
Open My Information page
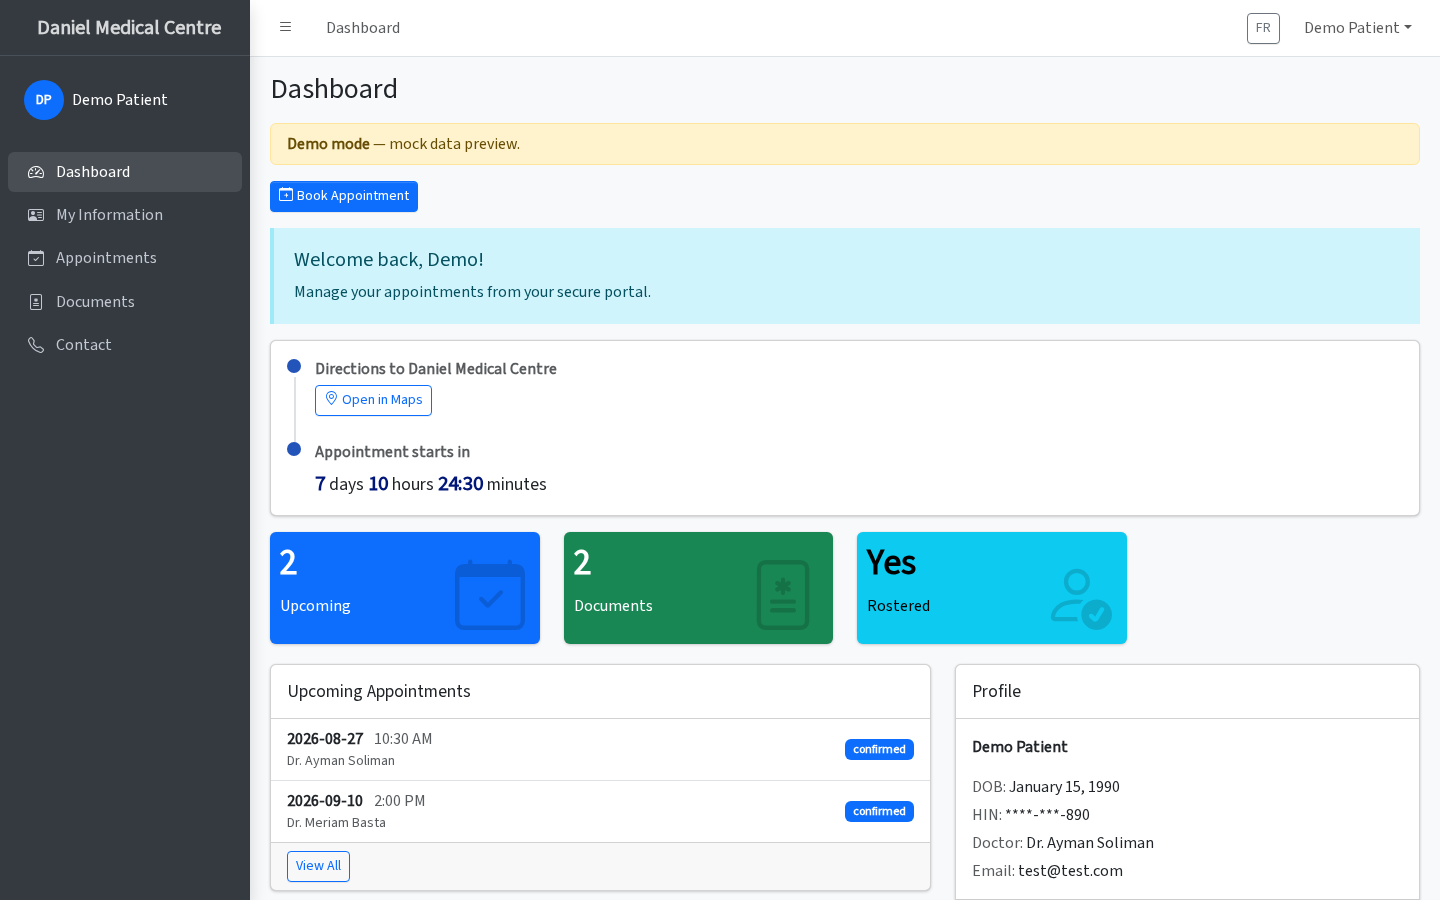coord(125,215)
